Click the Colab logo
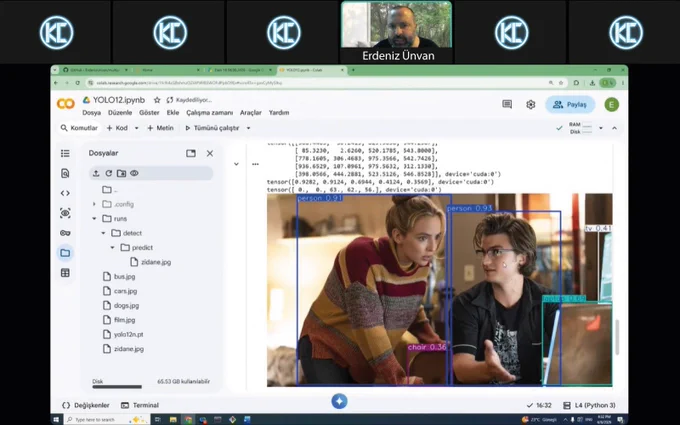This screenshot has width=680, height=425. pos(66,104)
